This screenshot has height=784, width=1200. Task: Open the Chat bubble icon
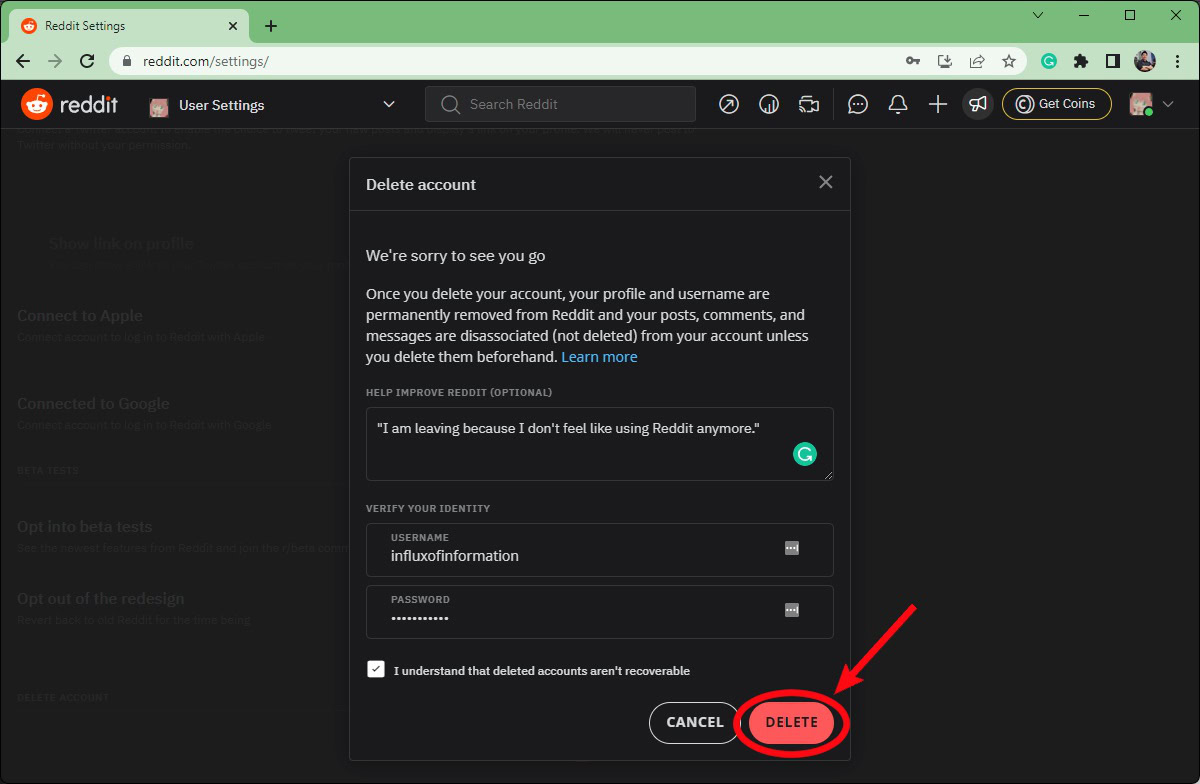pos(857,104)
